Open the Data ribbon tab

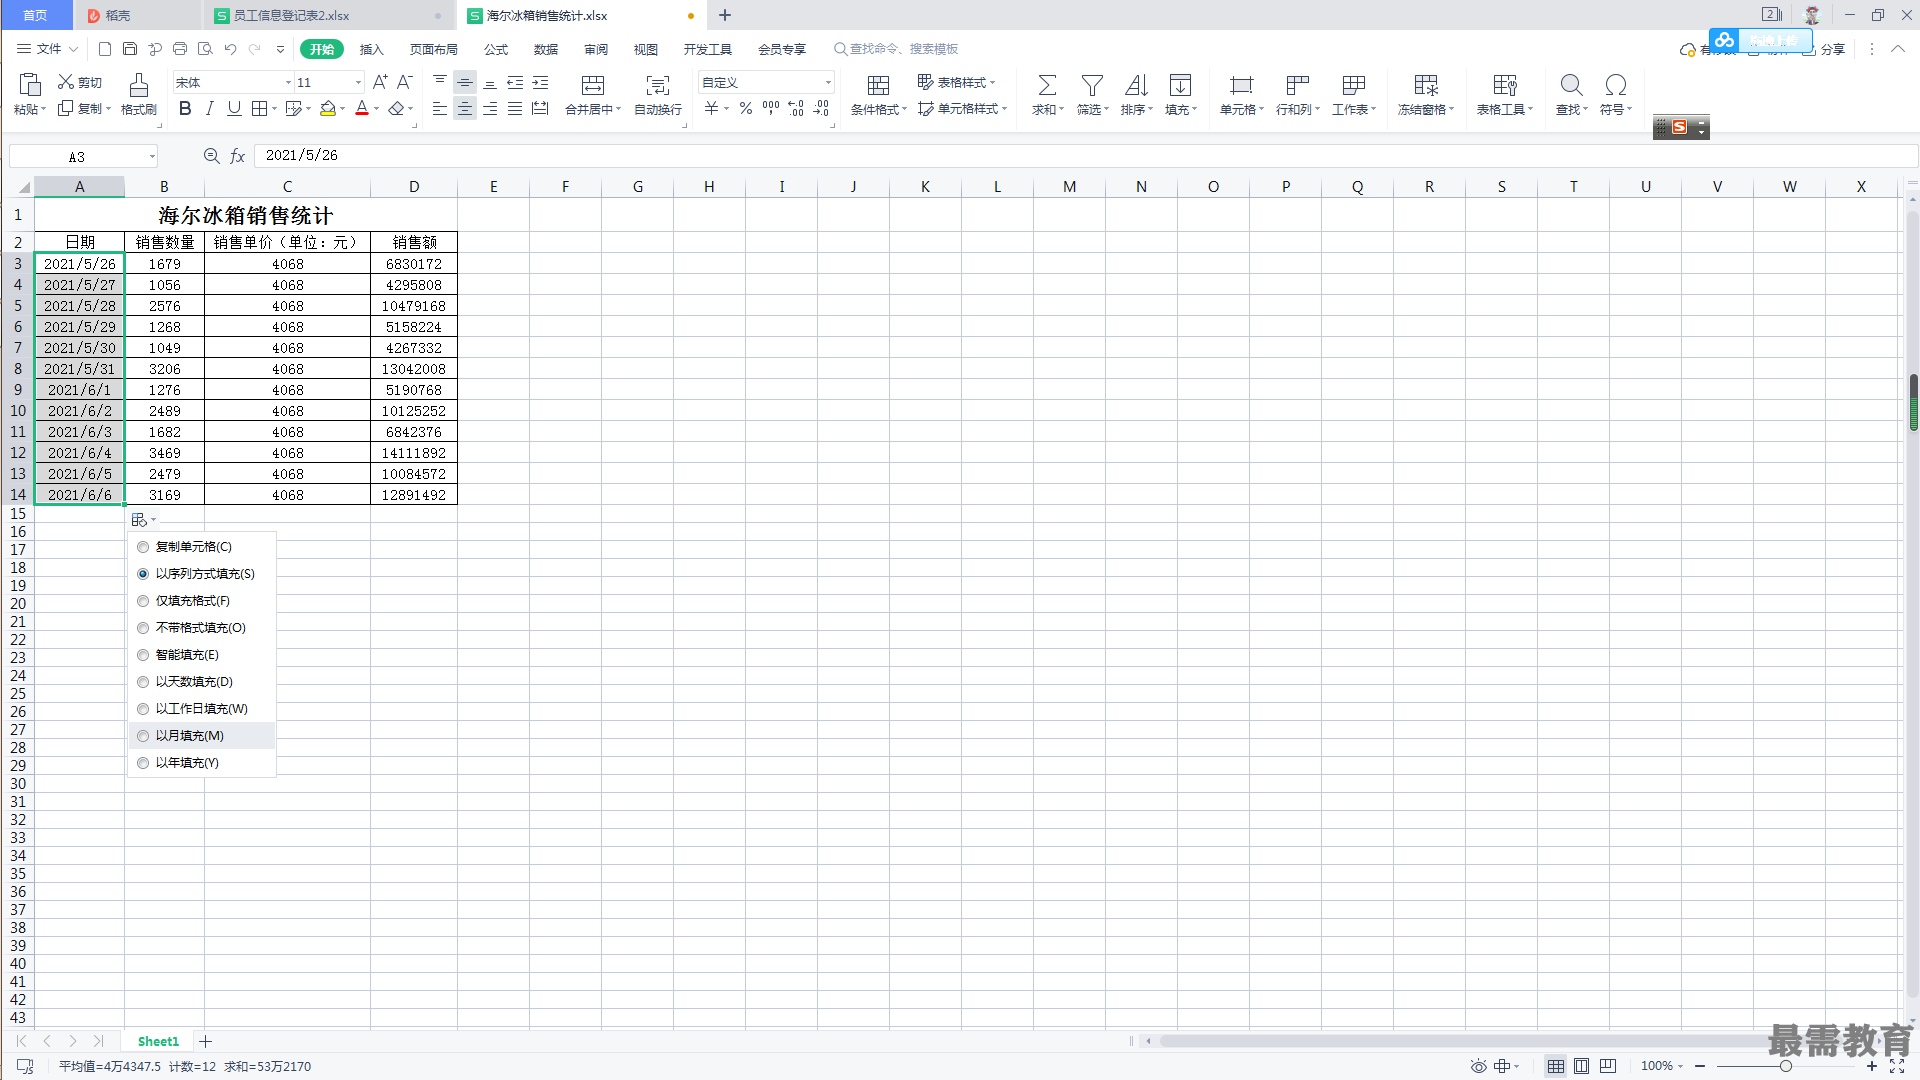click(x=546, y=49)
